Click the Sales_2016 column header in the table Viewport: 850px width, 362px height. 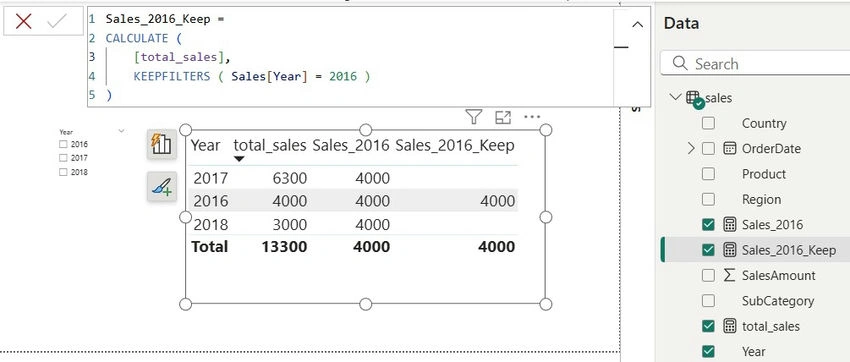point(351,145)
